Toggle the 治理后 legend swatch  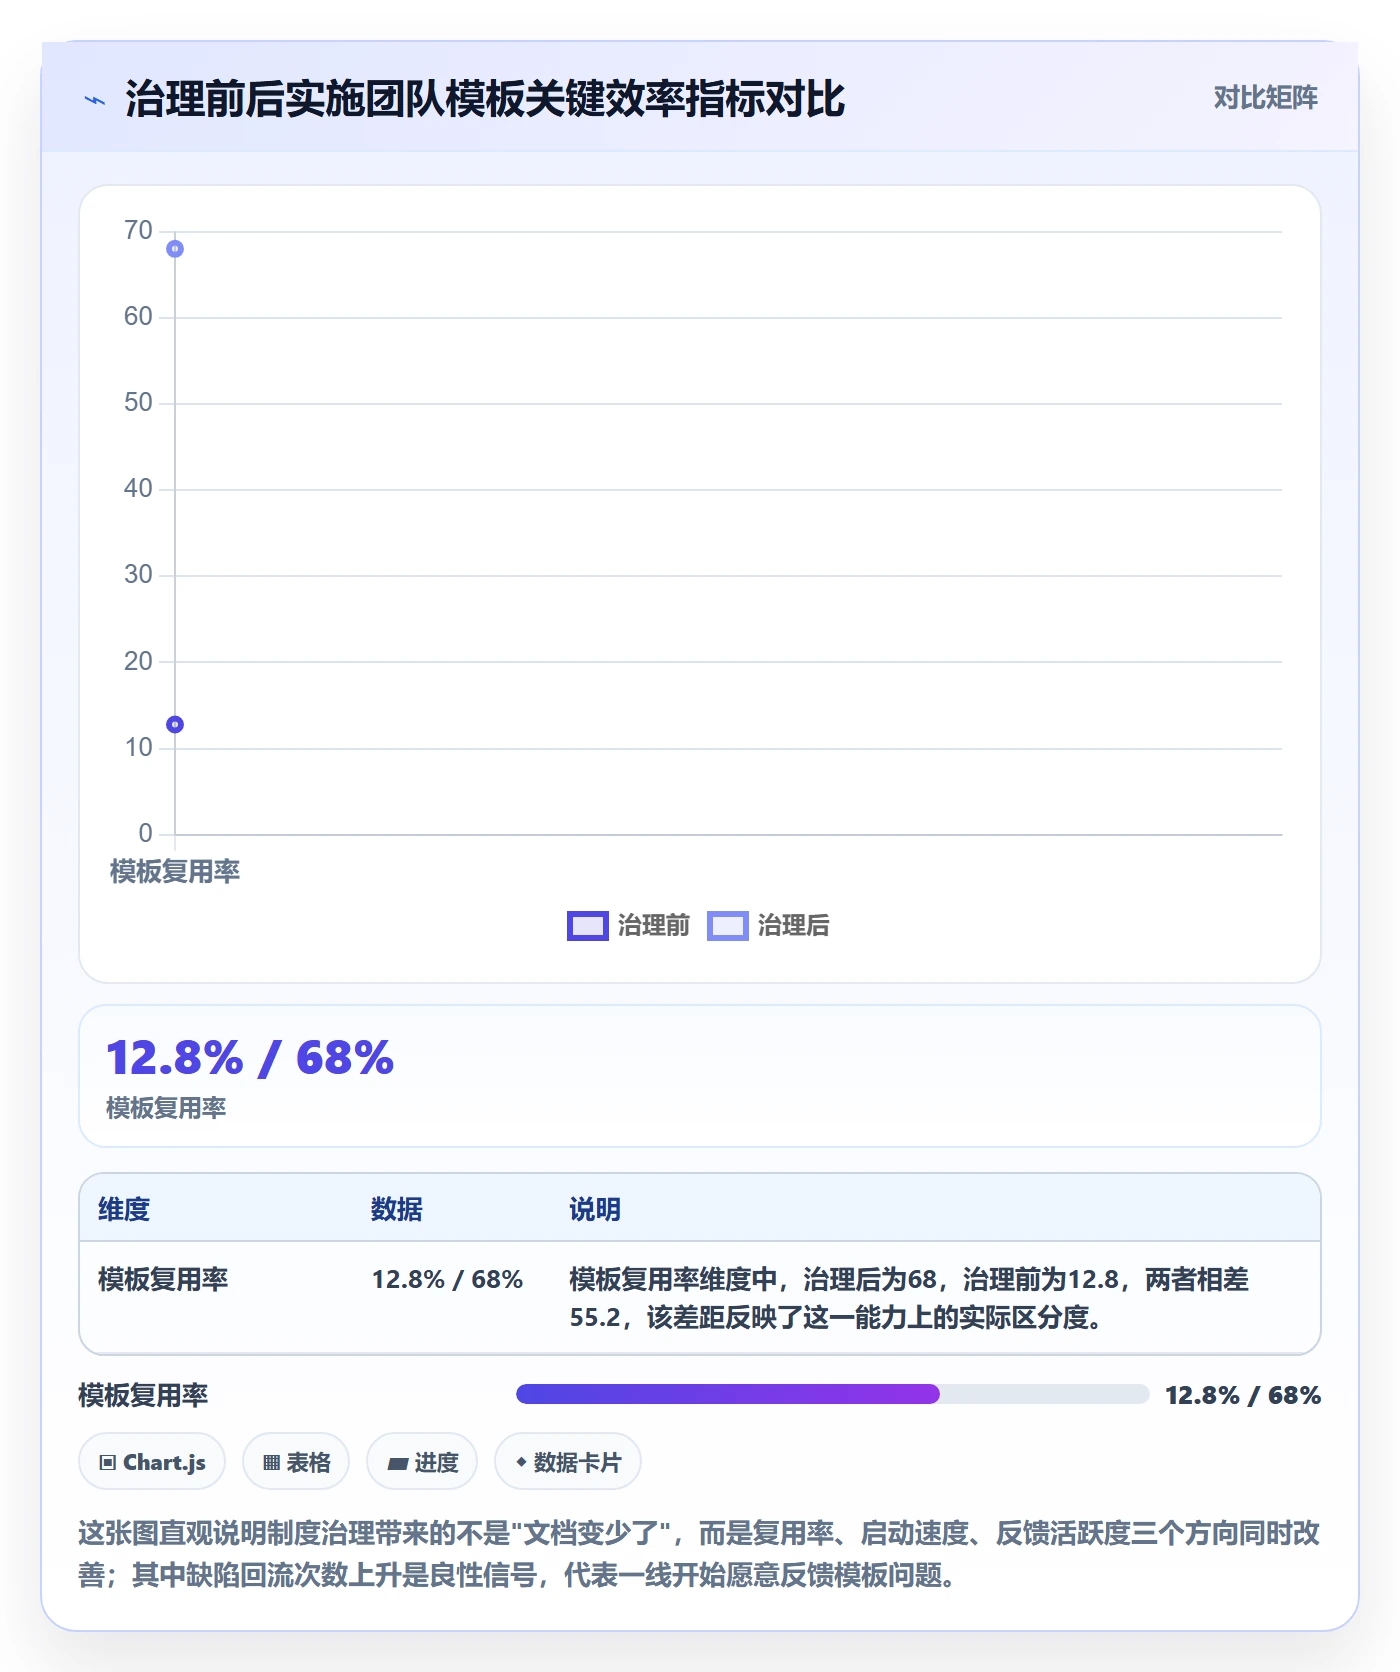pyautogui.click(x=727, y=926)
